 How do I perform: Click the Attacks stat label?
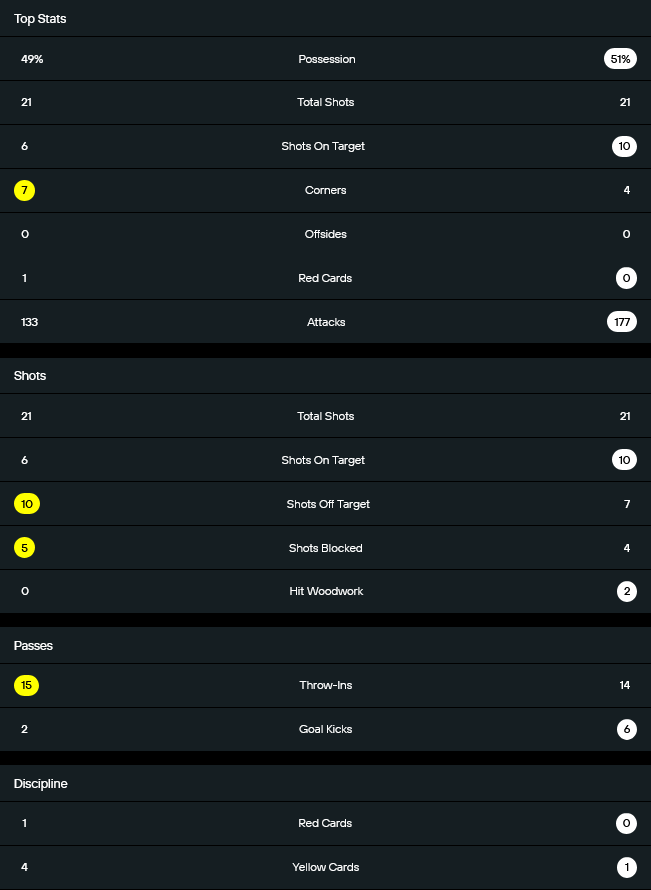click(326, 322)
